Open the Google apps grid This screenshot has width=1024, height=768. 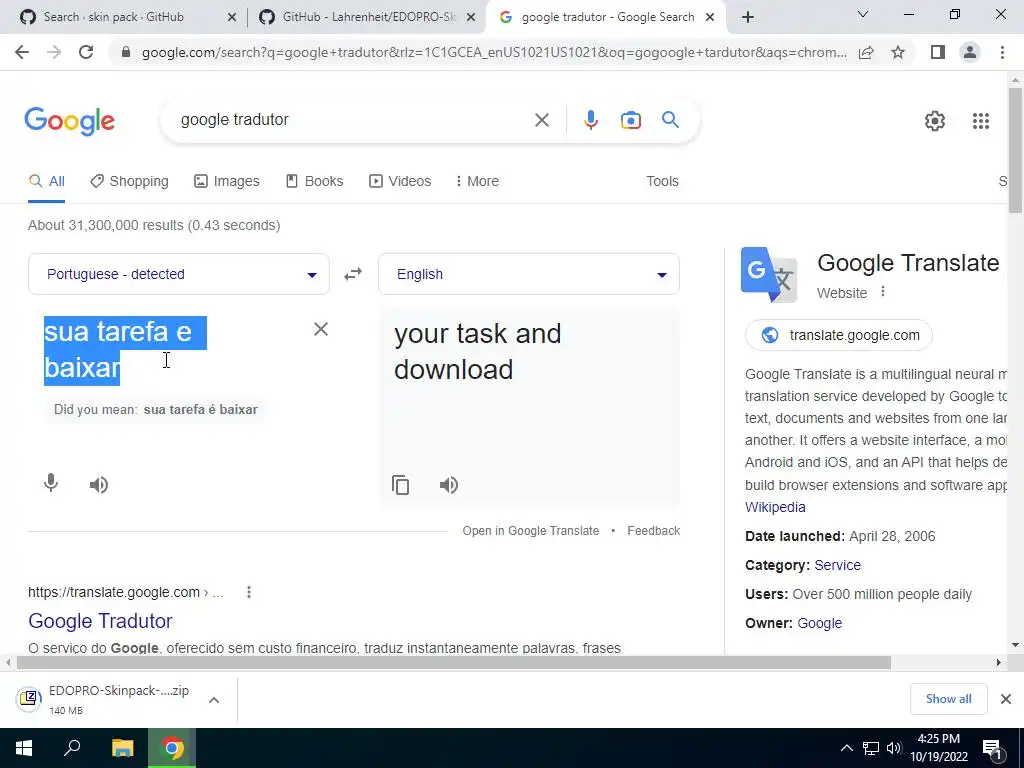pyautogui.click(x=980, y=121)
